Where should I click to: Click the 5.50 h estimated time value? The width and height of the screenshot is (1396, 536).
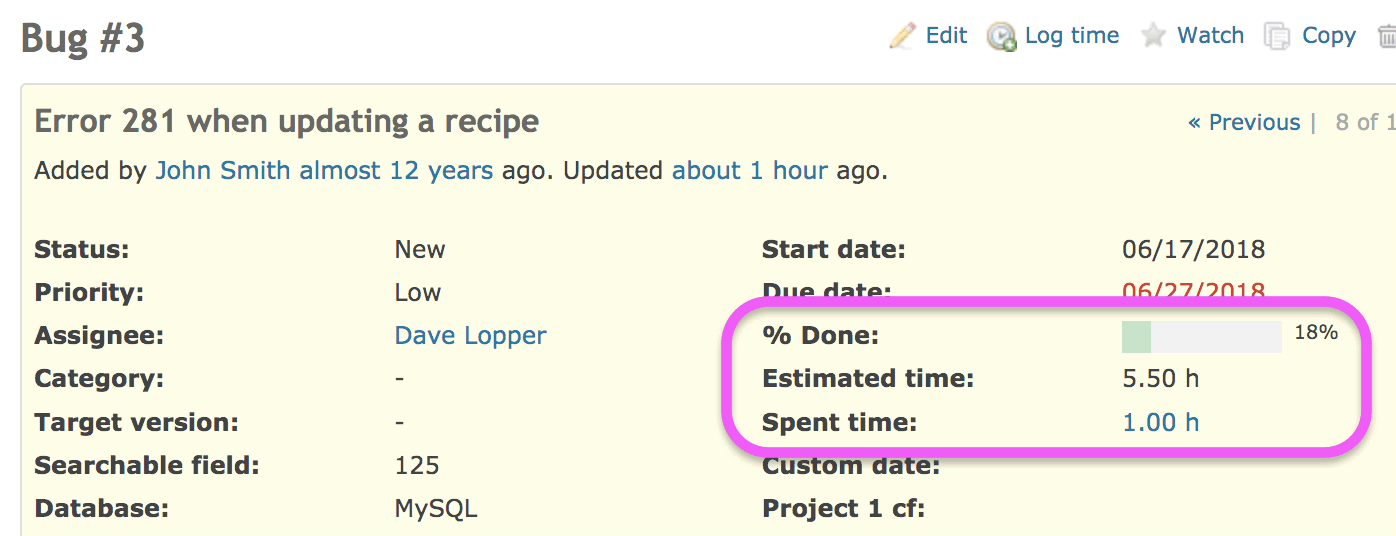[1160, 379]
